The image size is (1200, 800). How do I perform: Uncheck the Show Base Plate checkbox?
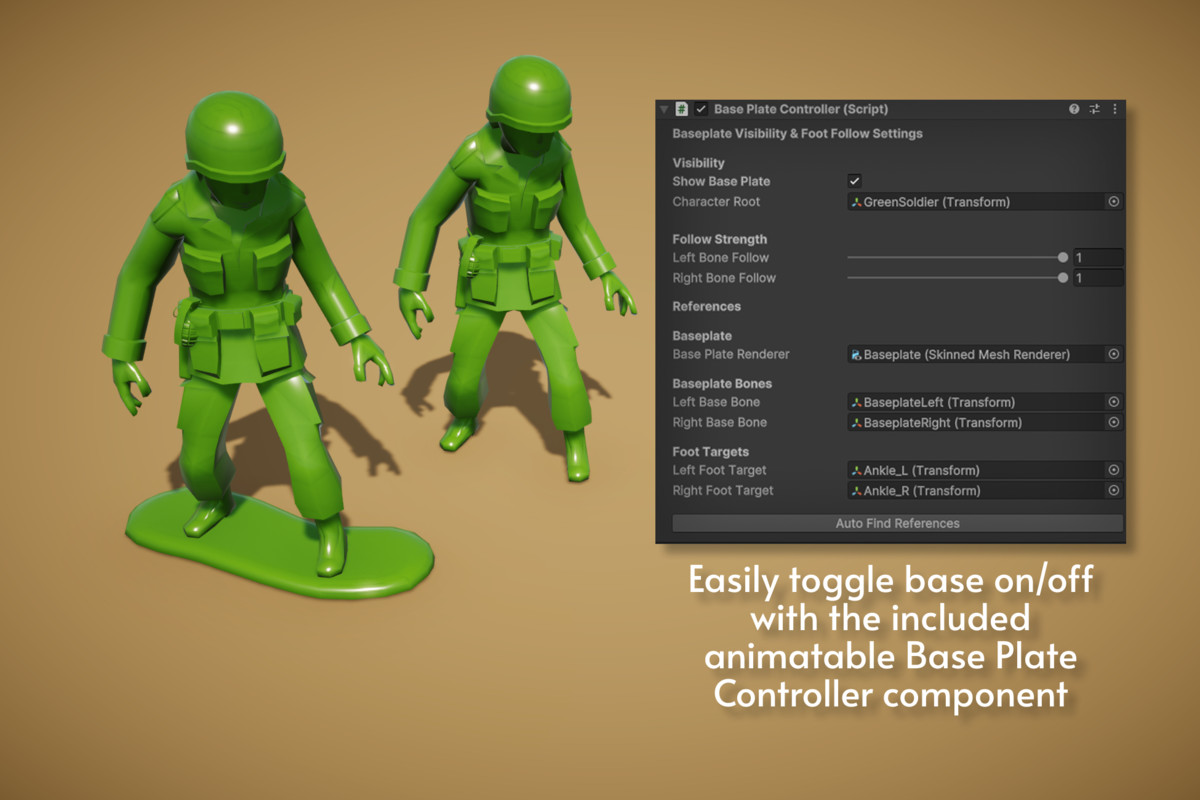click(x=853, y=181)
